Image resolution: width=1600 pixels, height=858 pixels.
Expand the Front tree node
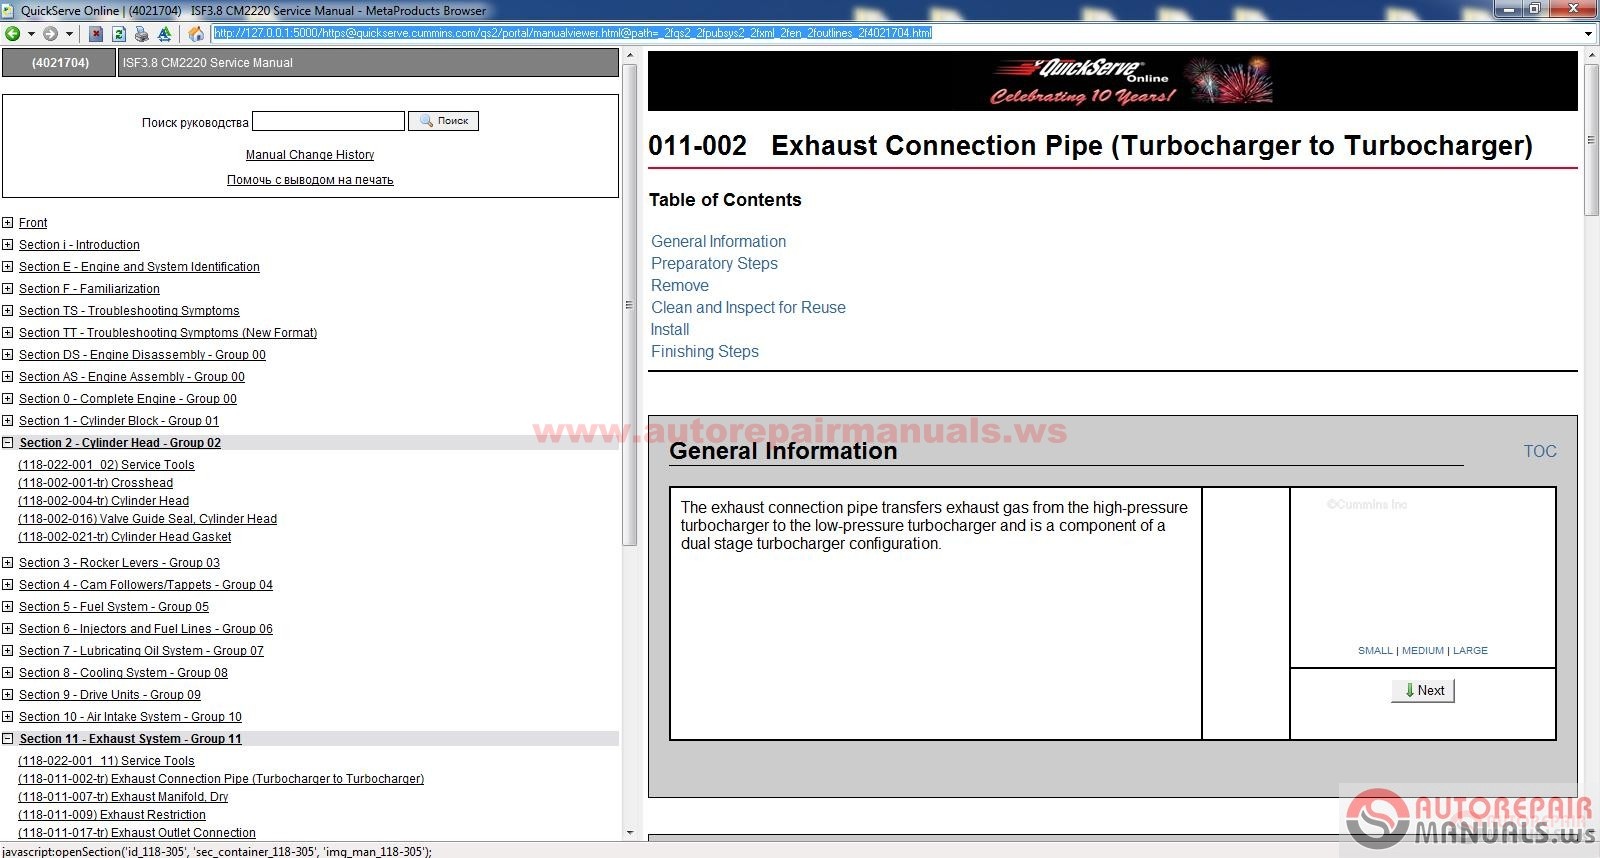click(x=8, y=223)
